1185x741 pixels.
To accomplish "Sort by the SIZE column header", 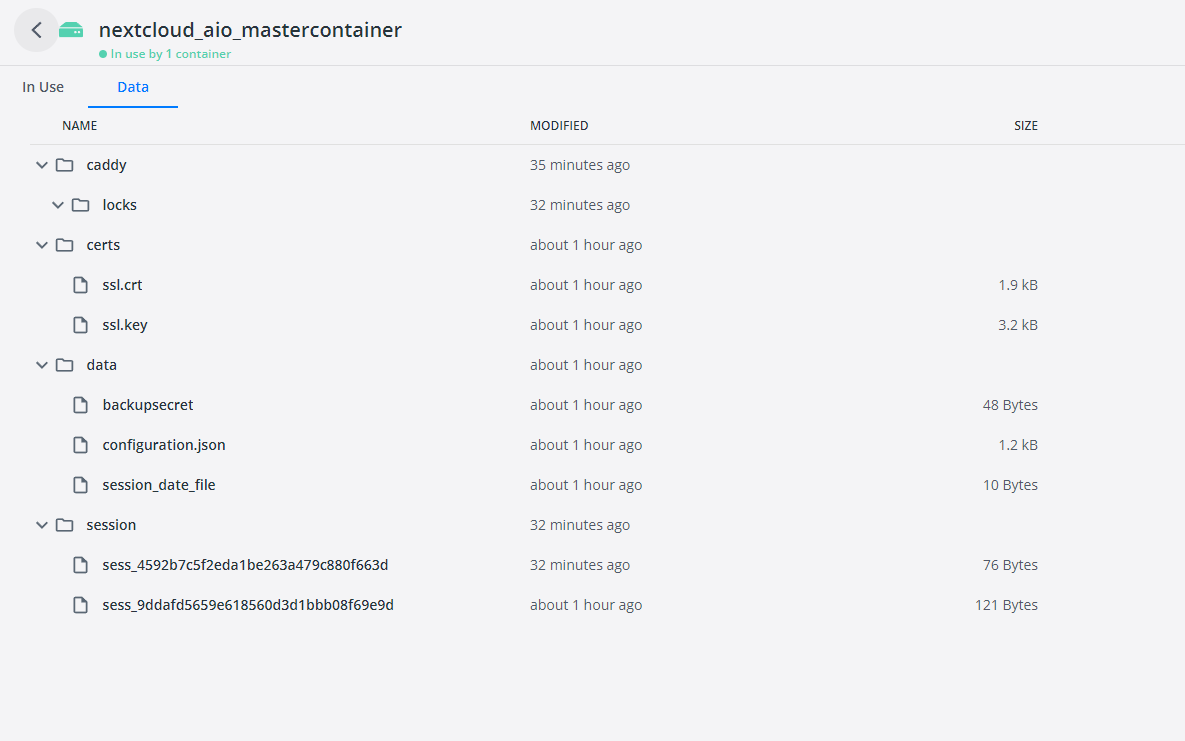I will pos(1026,126).
